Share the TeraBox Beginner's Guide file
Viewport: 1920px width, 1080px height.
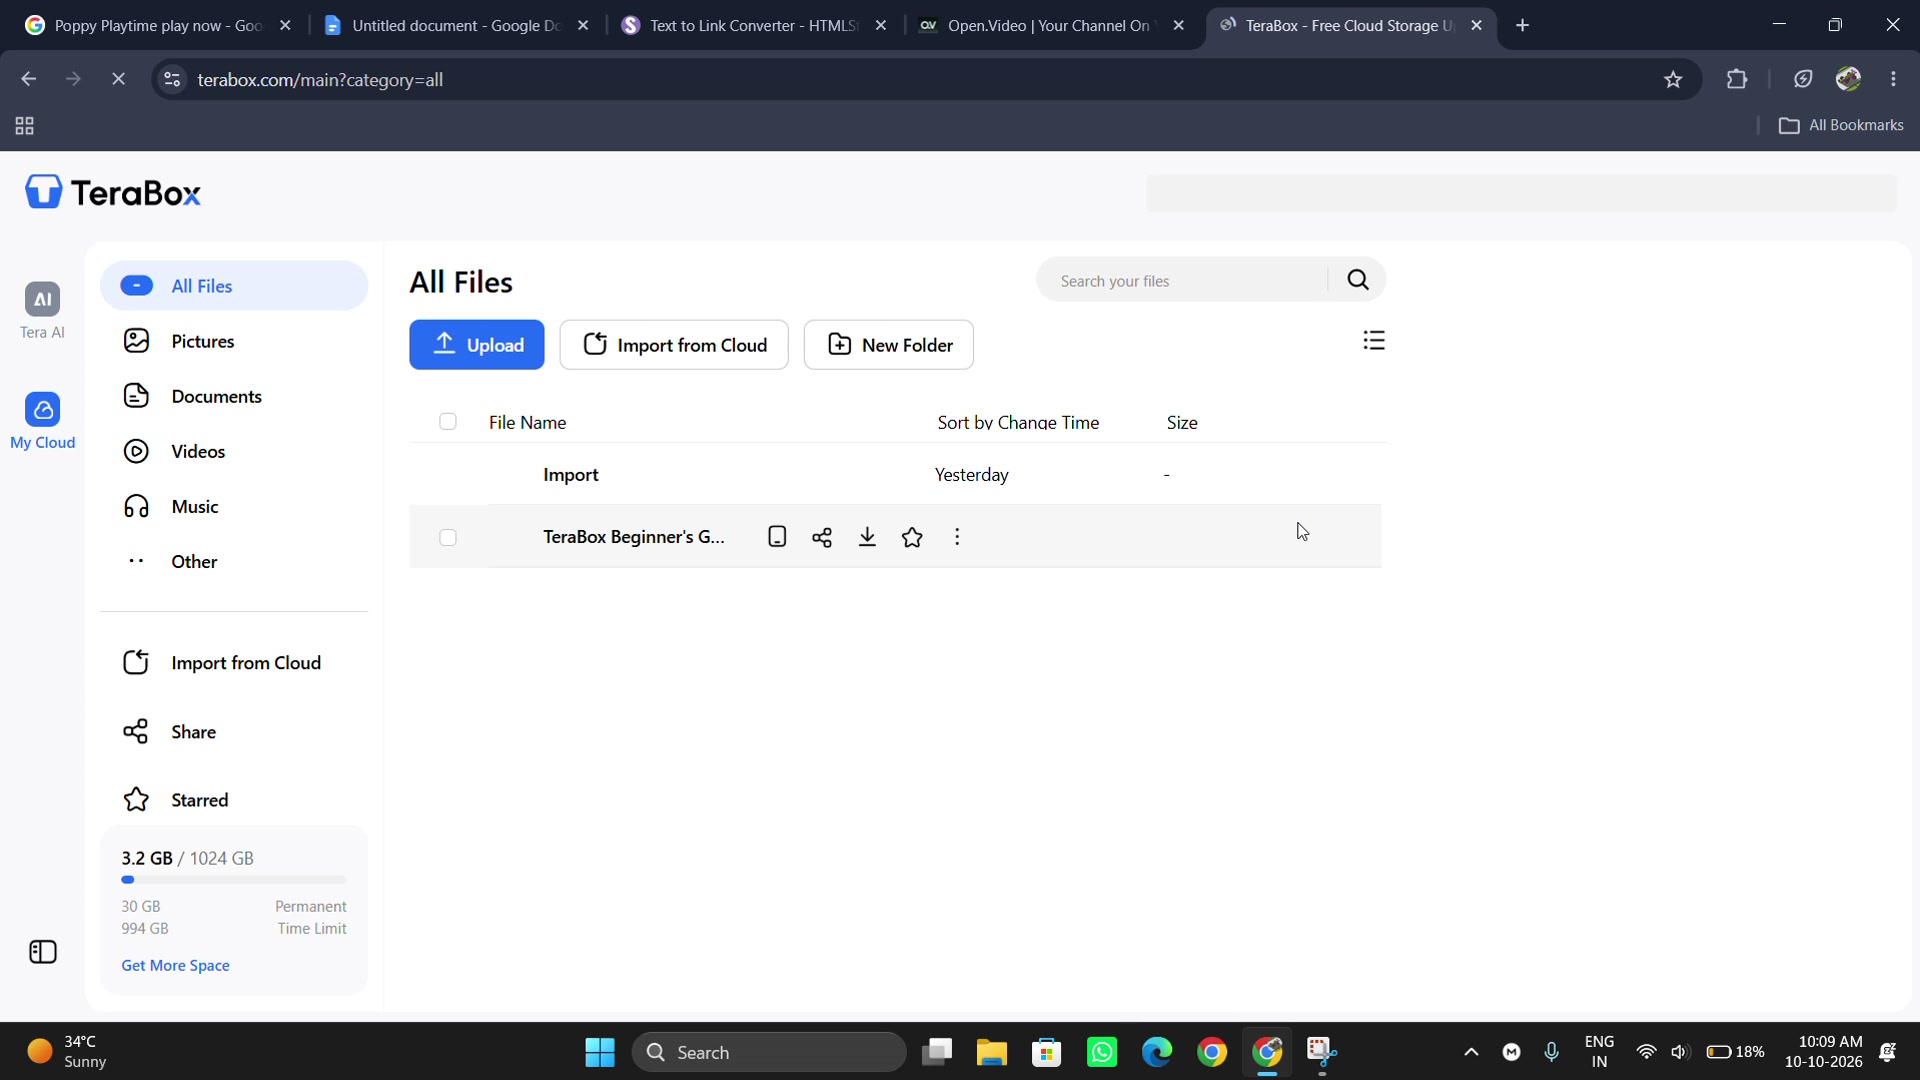click(822, 537)
